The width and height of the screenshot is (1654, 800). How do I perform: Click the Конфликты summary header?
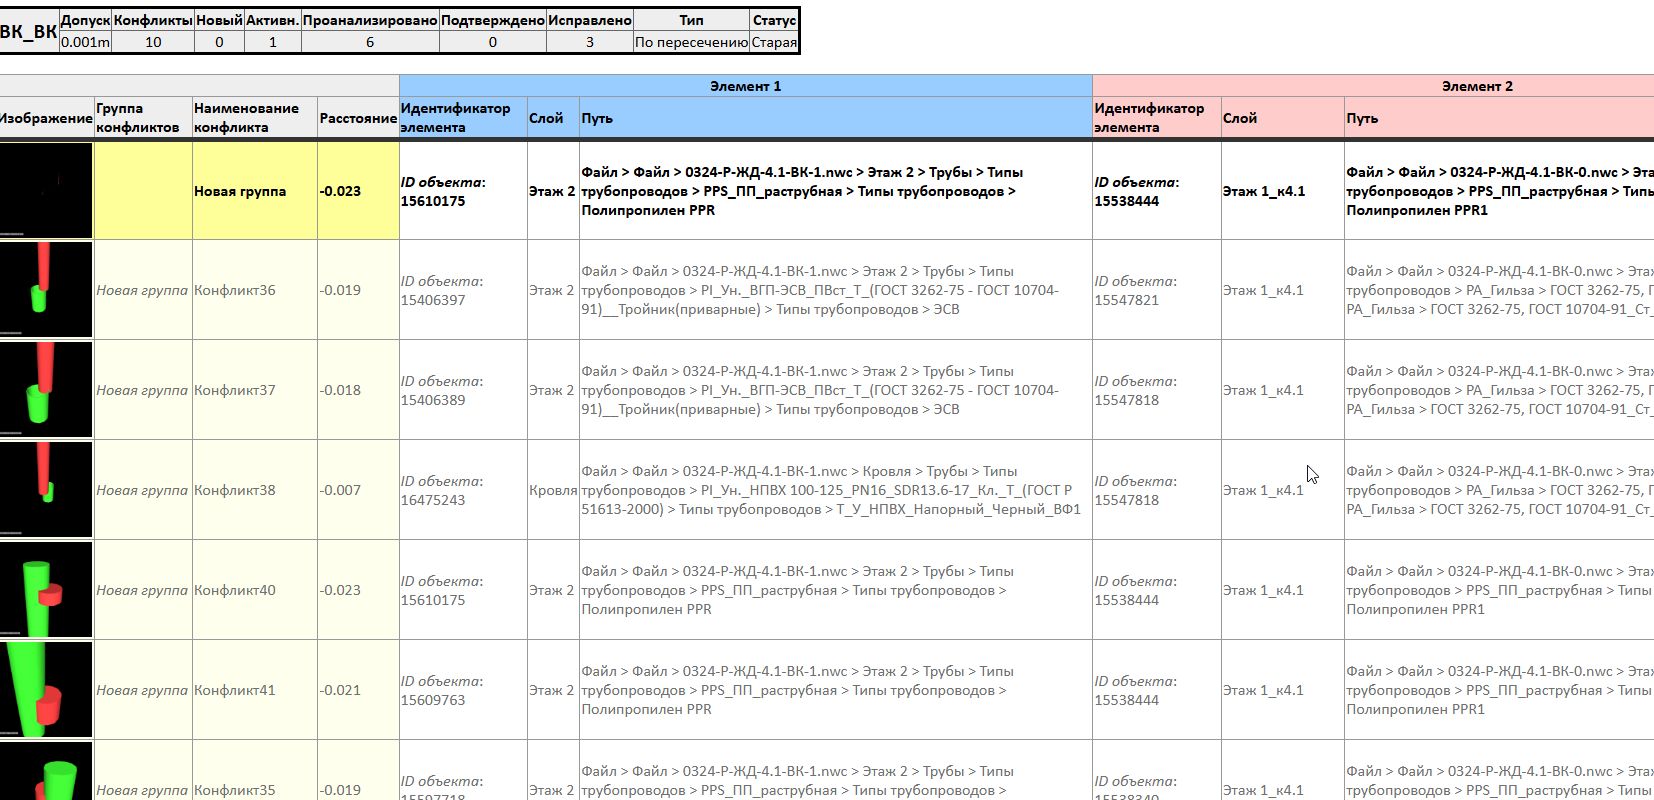[x=153, y=20]
